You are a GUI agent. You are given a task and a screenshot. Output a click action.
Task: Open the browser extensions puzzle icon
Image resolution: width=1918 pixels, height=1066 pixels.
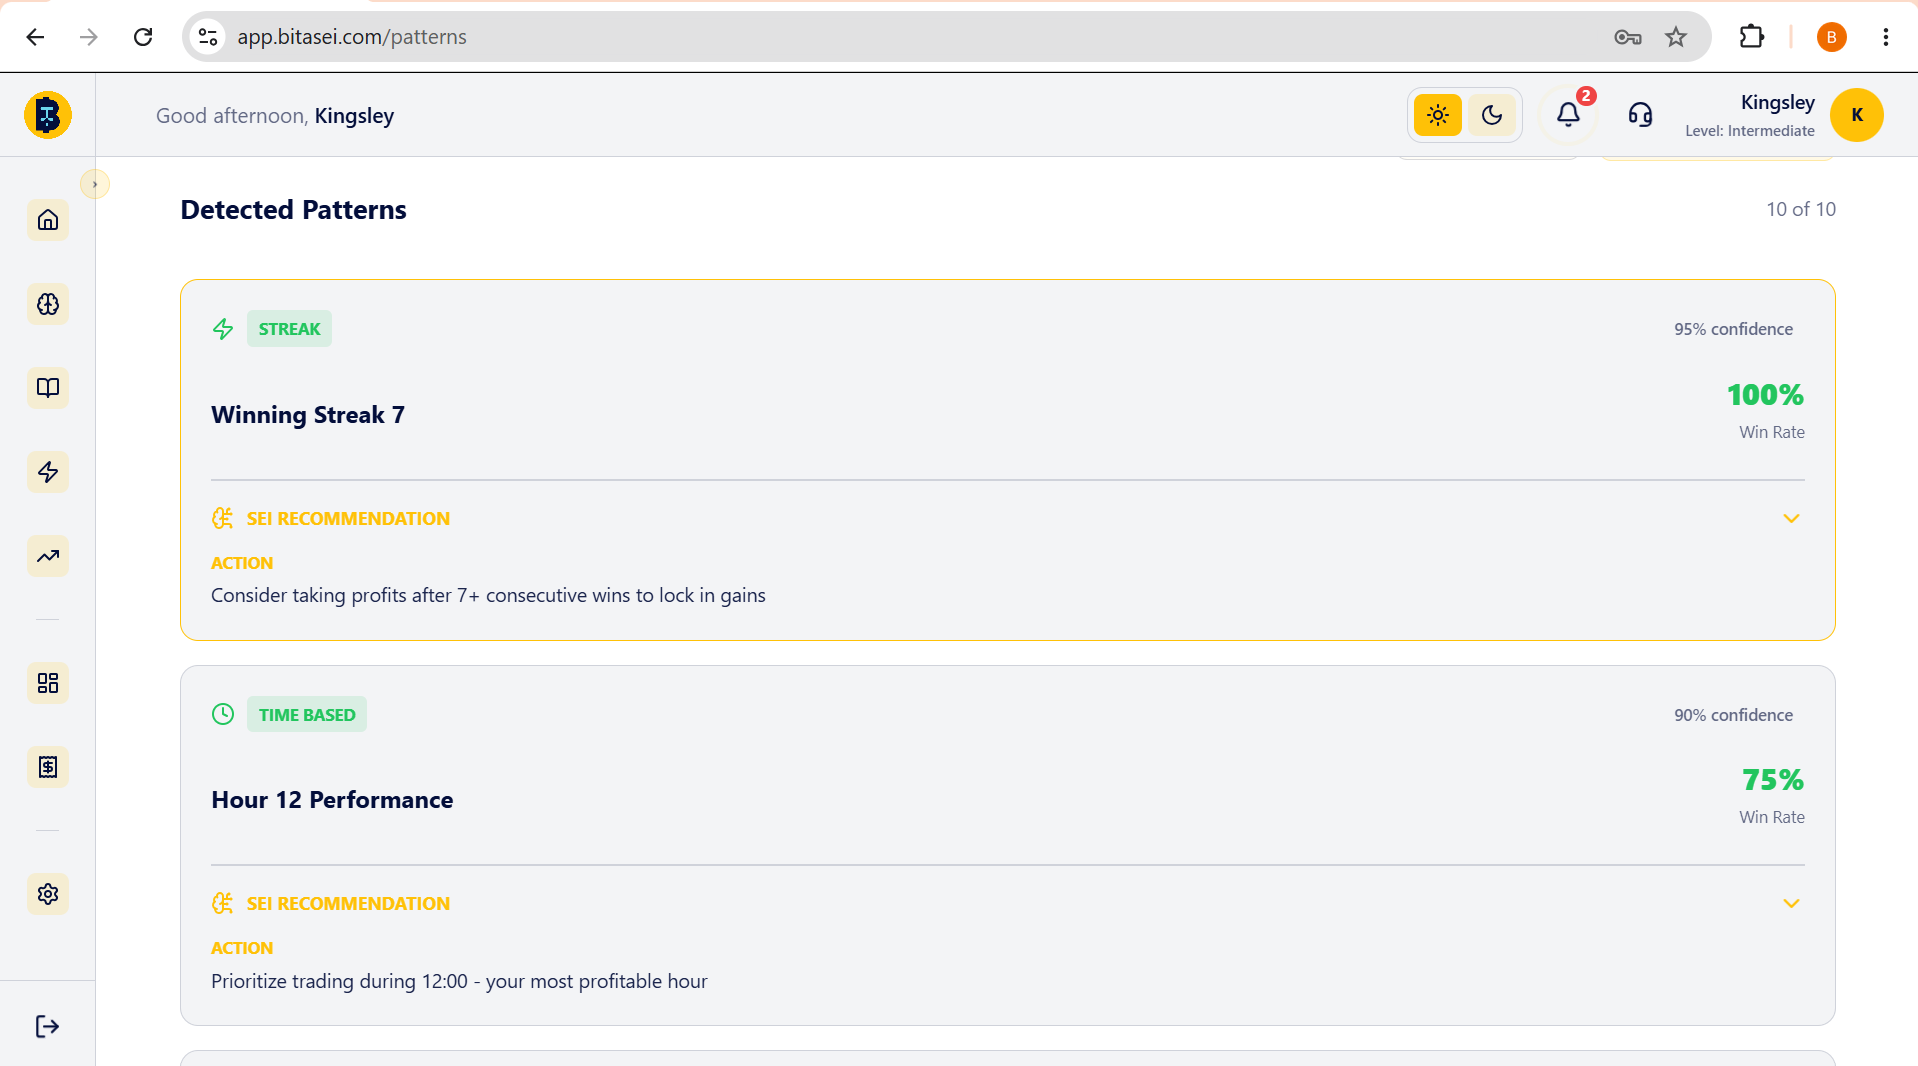click(x=1752, y=37)
